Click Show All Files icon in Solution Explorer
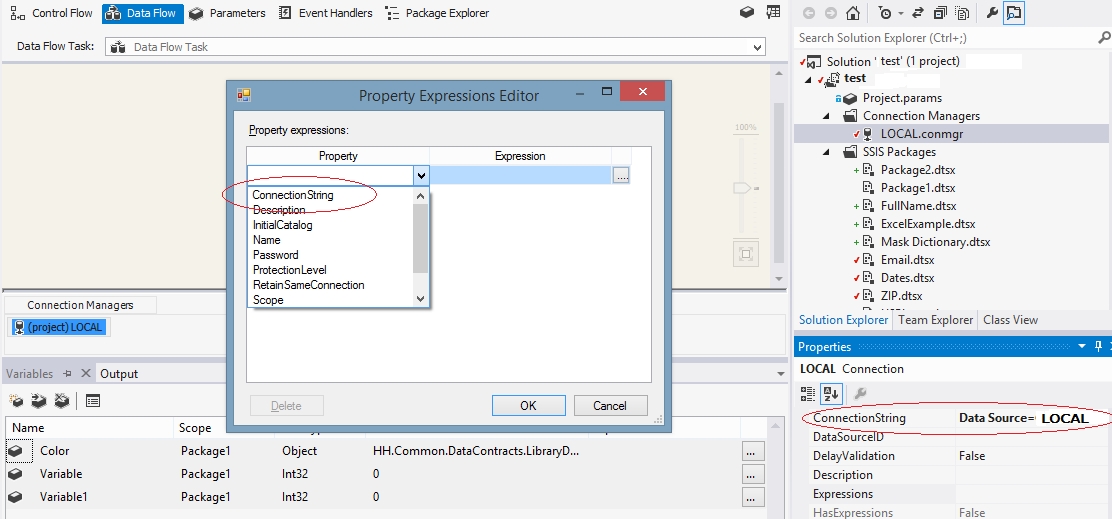Image resolution: width=1112 pixels, height=519 pixels. click(962, 13)
